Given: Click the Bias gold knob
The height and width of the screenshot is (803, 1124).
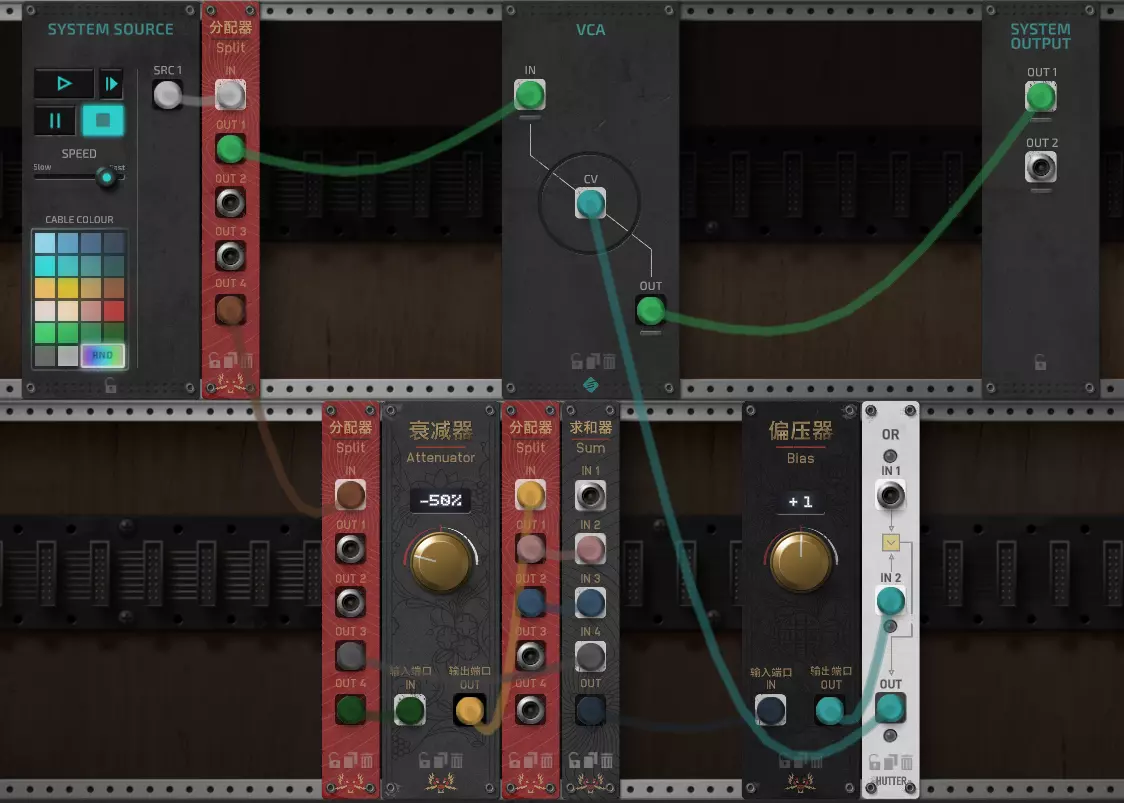Looking at the screenshot, I should (x=801, y=562).
